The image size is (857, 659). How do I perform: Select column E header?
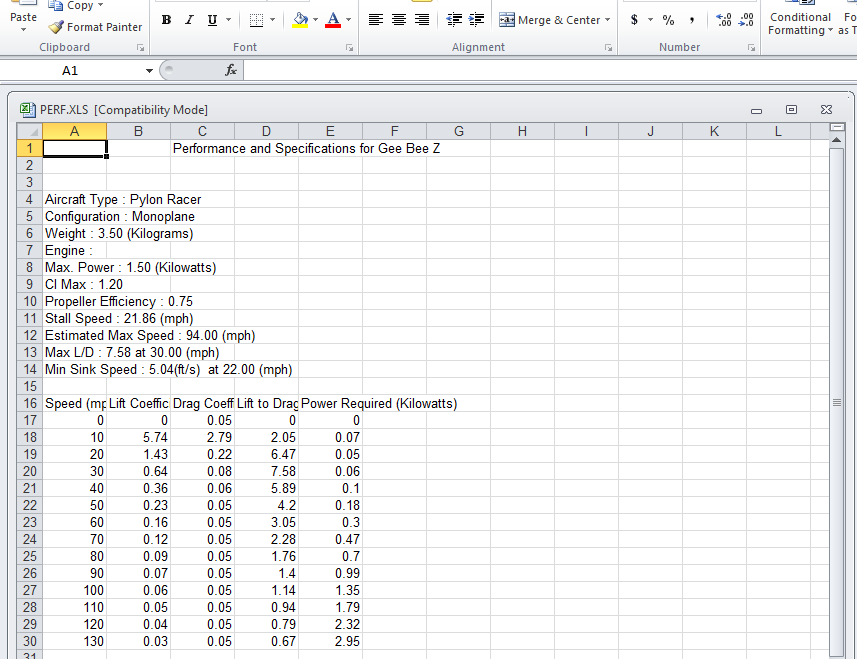click(330, 131)
